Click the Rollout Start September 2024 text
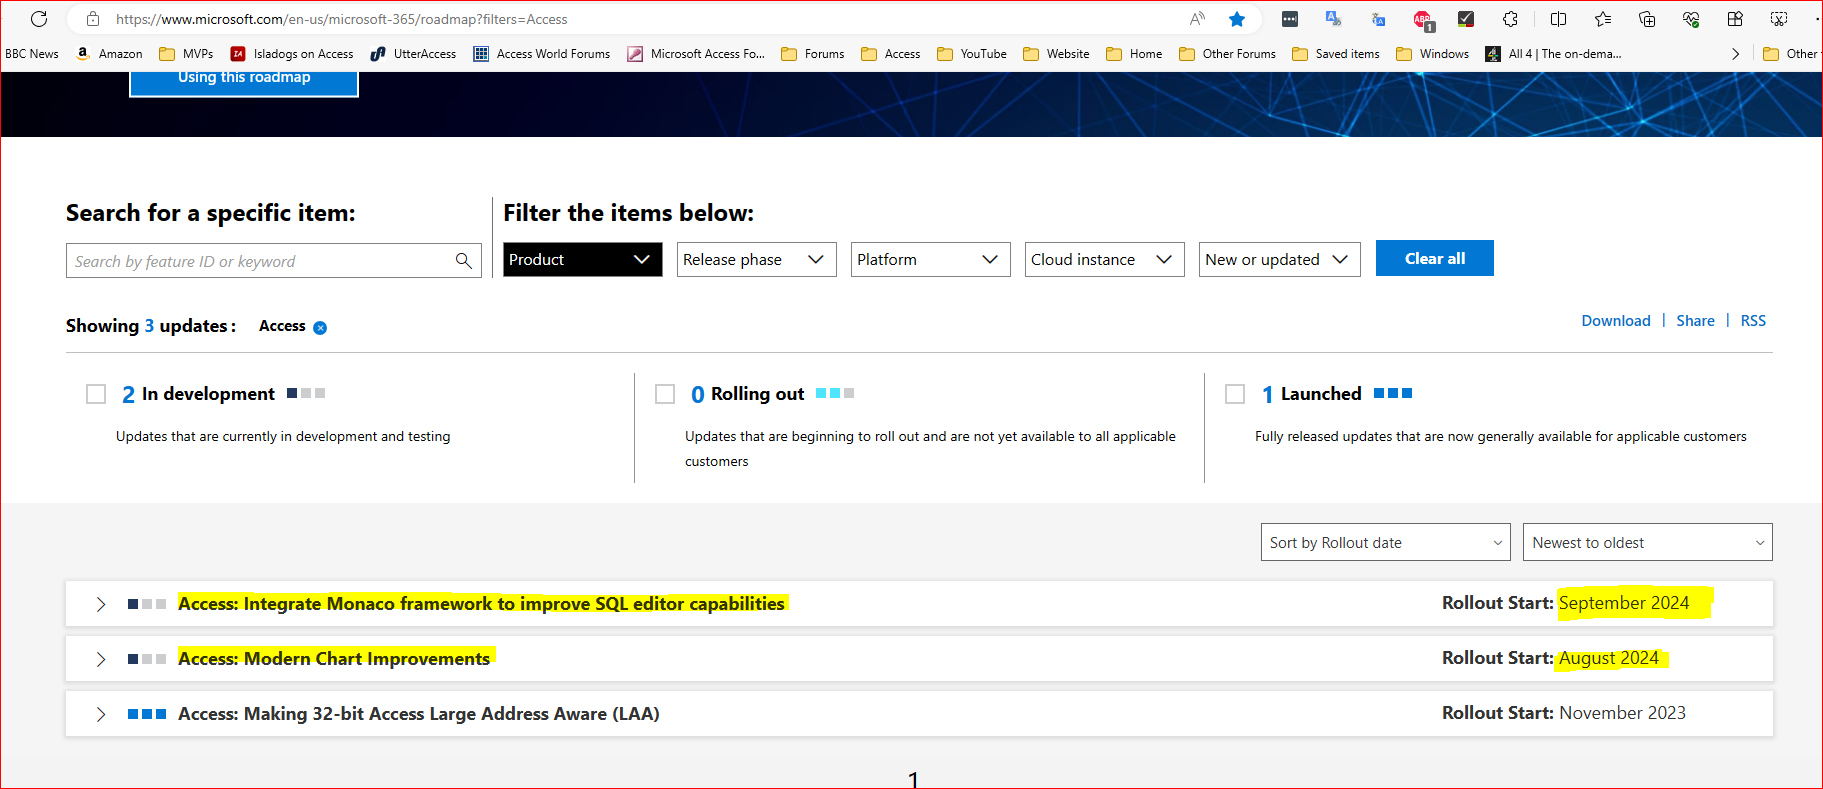This screenshot has width=1823, height=789. click(1565, 603)
